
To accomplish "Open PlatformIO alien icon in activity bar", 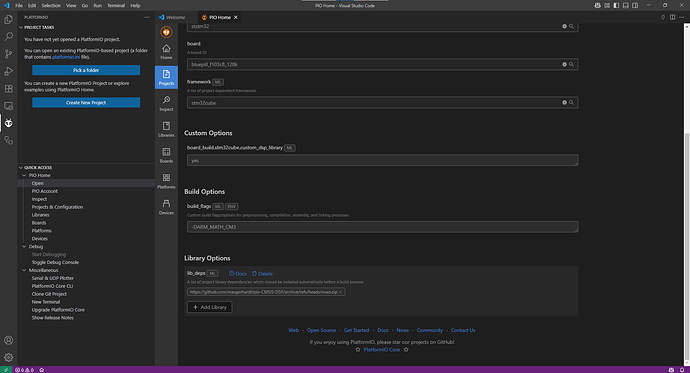I will pos(8,123).
